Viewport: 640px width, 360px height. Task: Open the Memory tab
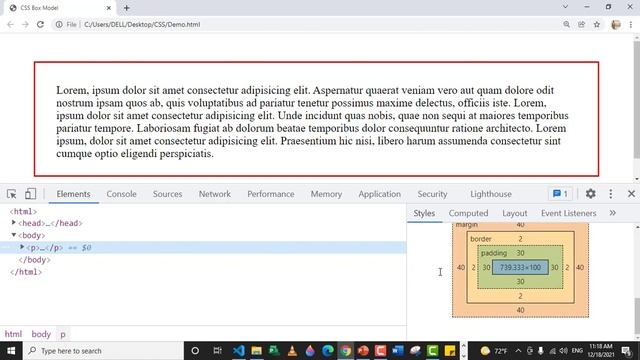(x=326, y=194)
